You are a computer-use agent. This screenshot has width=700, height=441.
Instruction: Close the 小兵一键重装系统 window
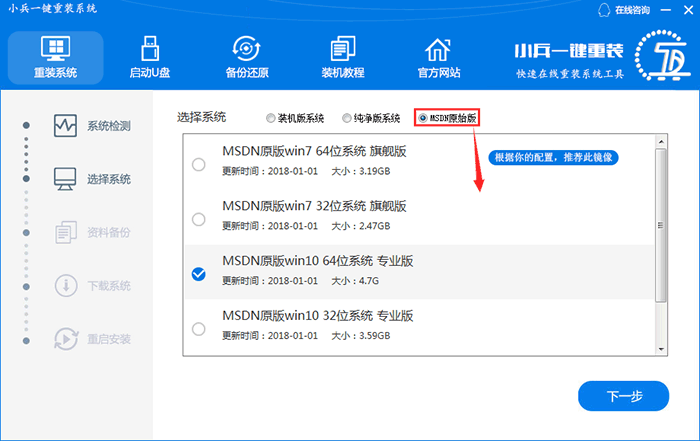pyautogui.click(x=688, y=10)
